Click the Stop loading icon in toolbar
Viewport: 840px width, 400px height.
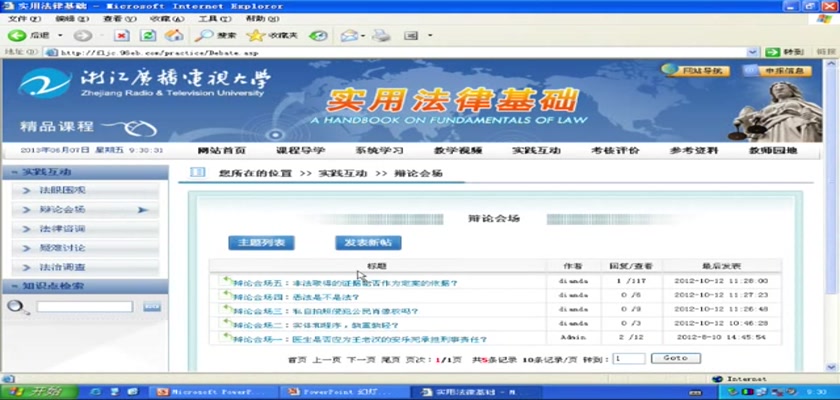tap(121, 35)
